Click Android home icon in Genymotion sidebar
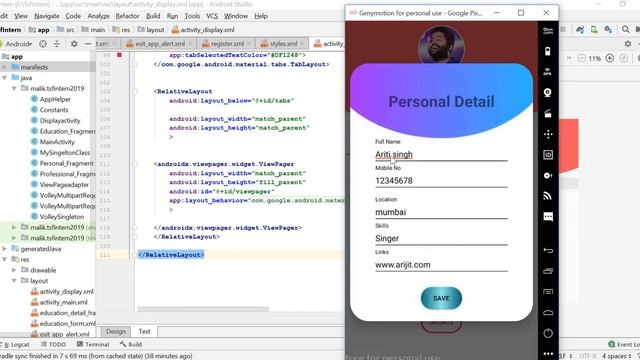 [548, 313]
